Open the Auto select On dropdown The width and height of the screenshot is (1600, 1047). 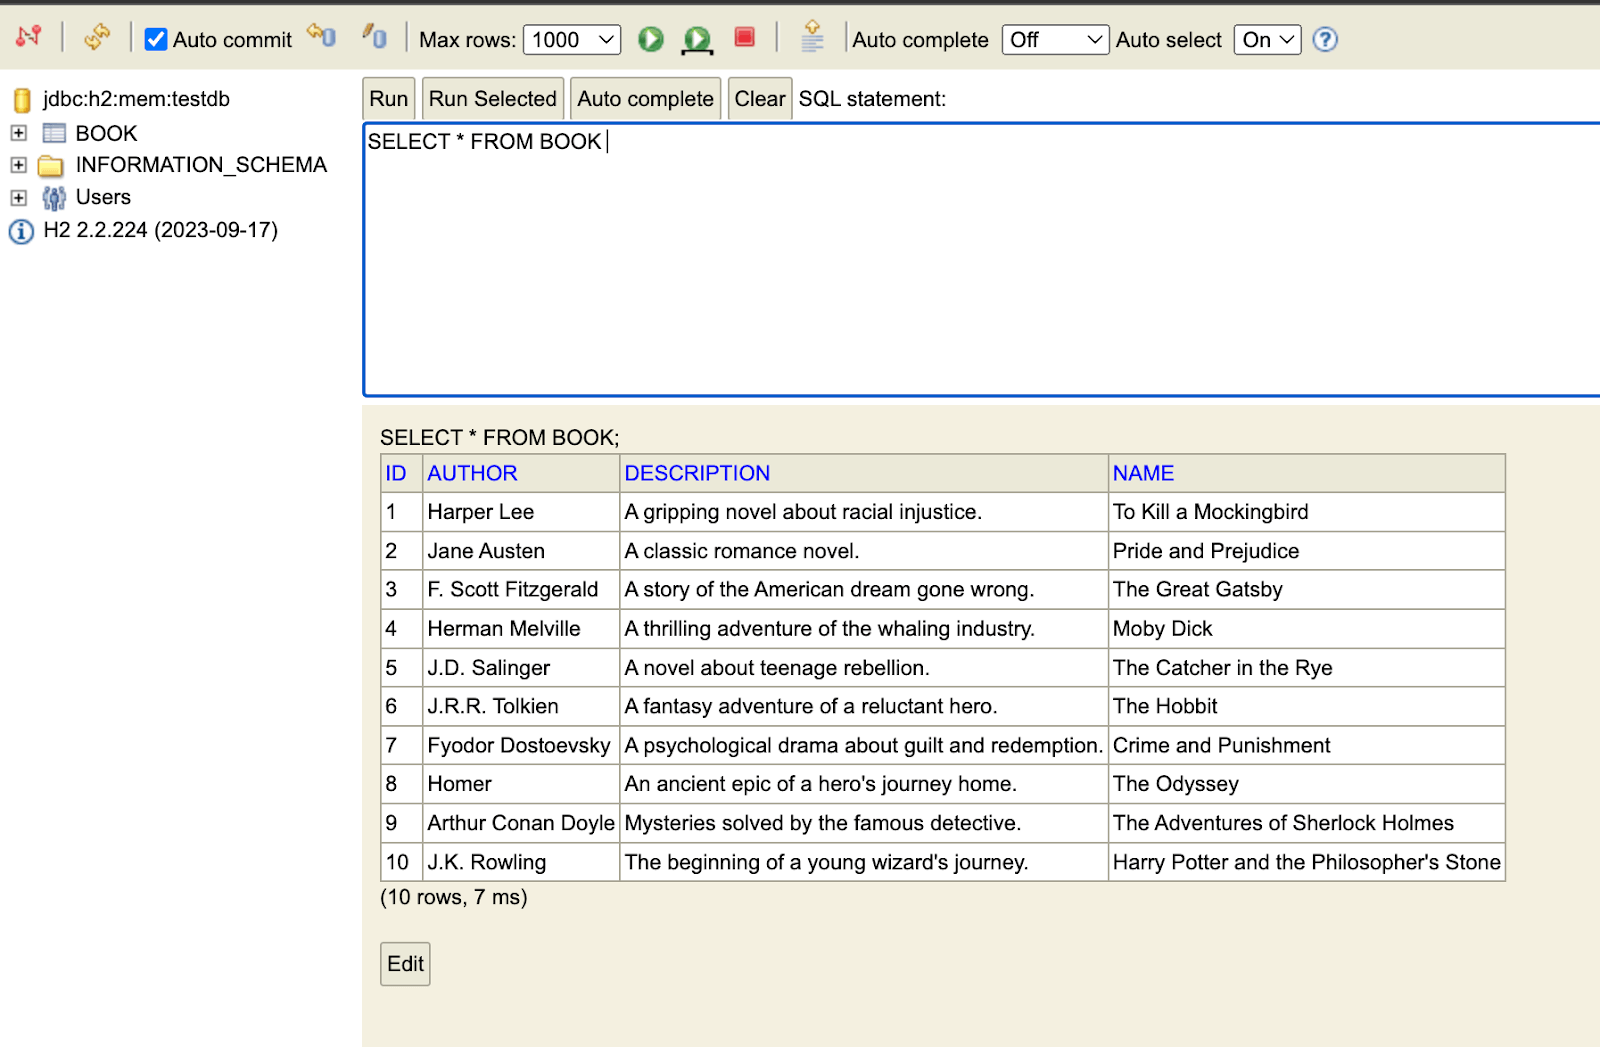(1267, 39)
